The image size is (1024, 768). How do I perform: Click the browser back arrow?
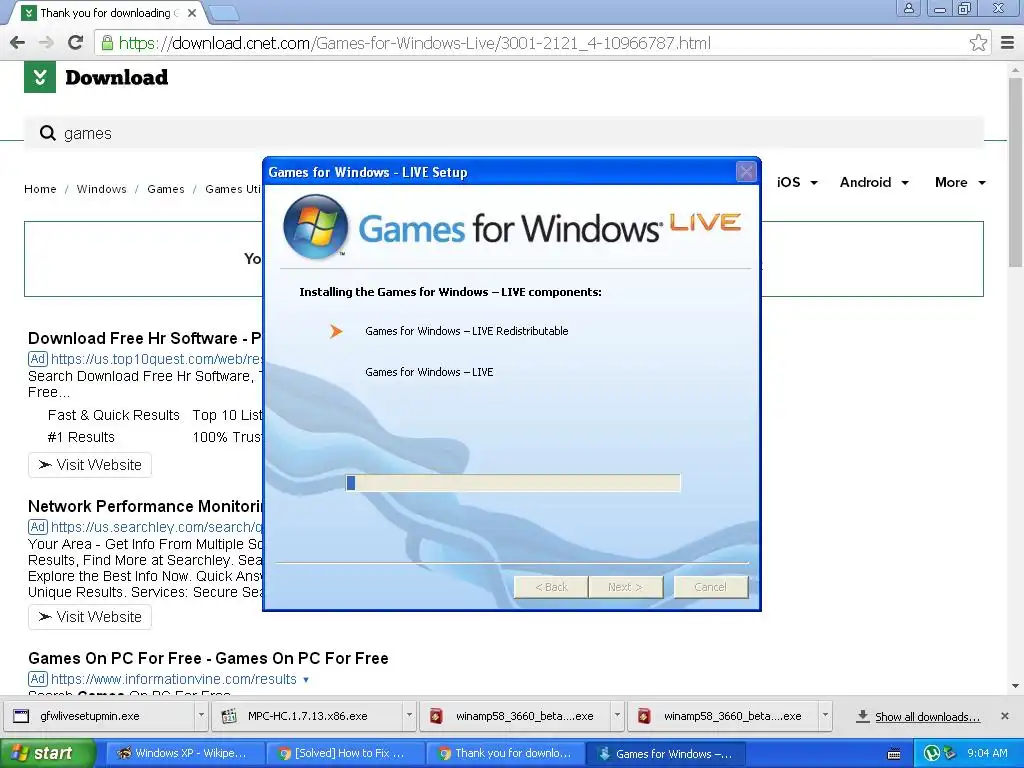[18, 43]
